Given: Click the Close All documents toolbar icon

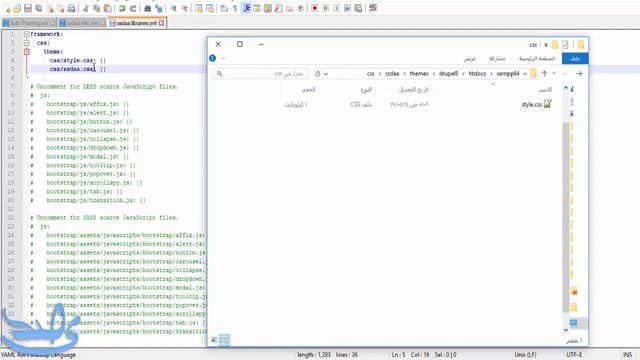Looking at the screenshot, I should coord(60,9).
